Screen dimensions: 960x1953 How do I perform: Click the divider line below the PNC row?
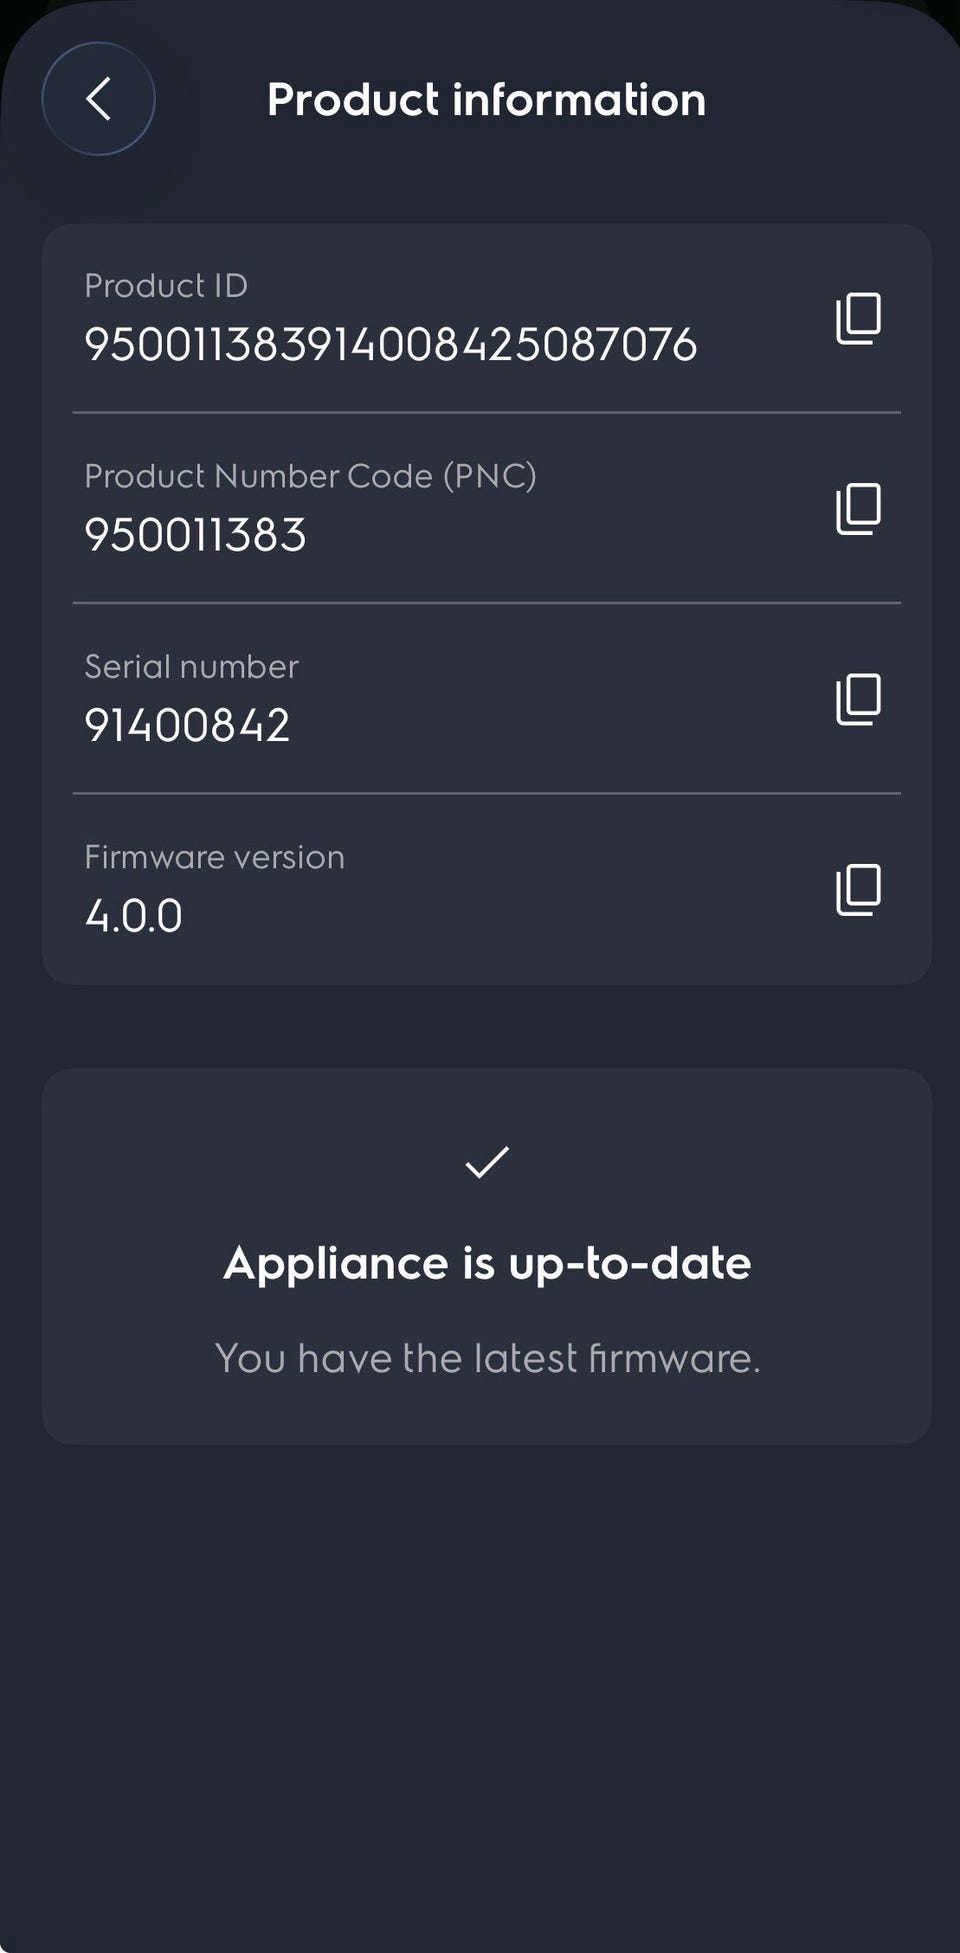487,603
